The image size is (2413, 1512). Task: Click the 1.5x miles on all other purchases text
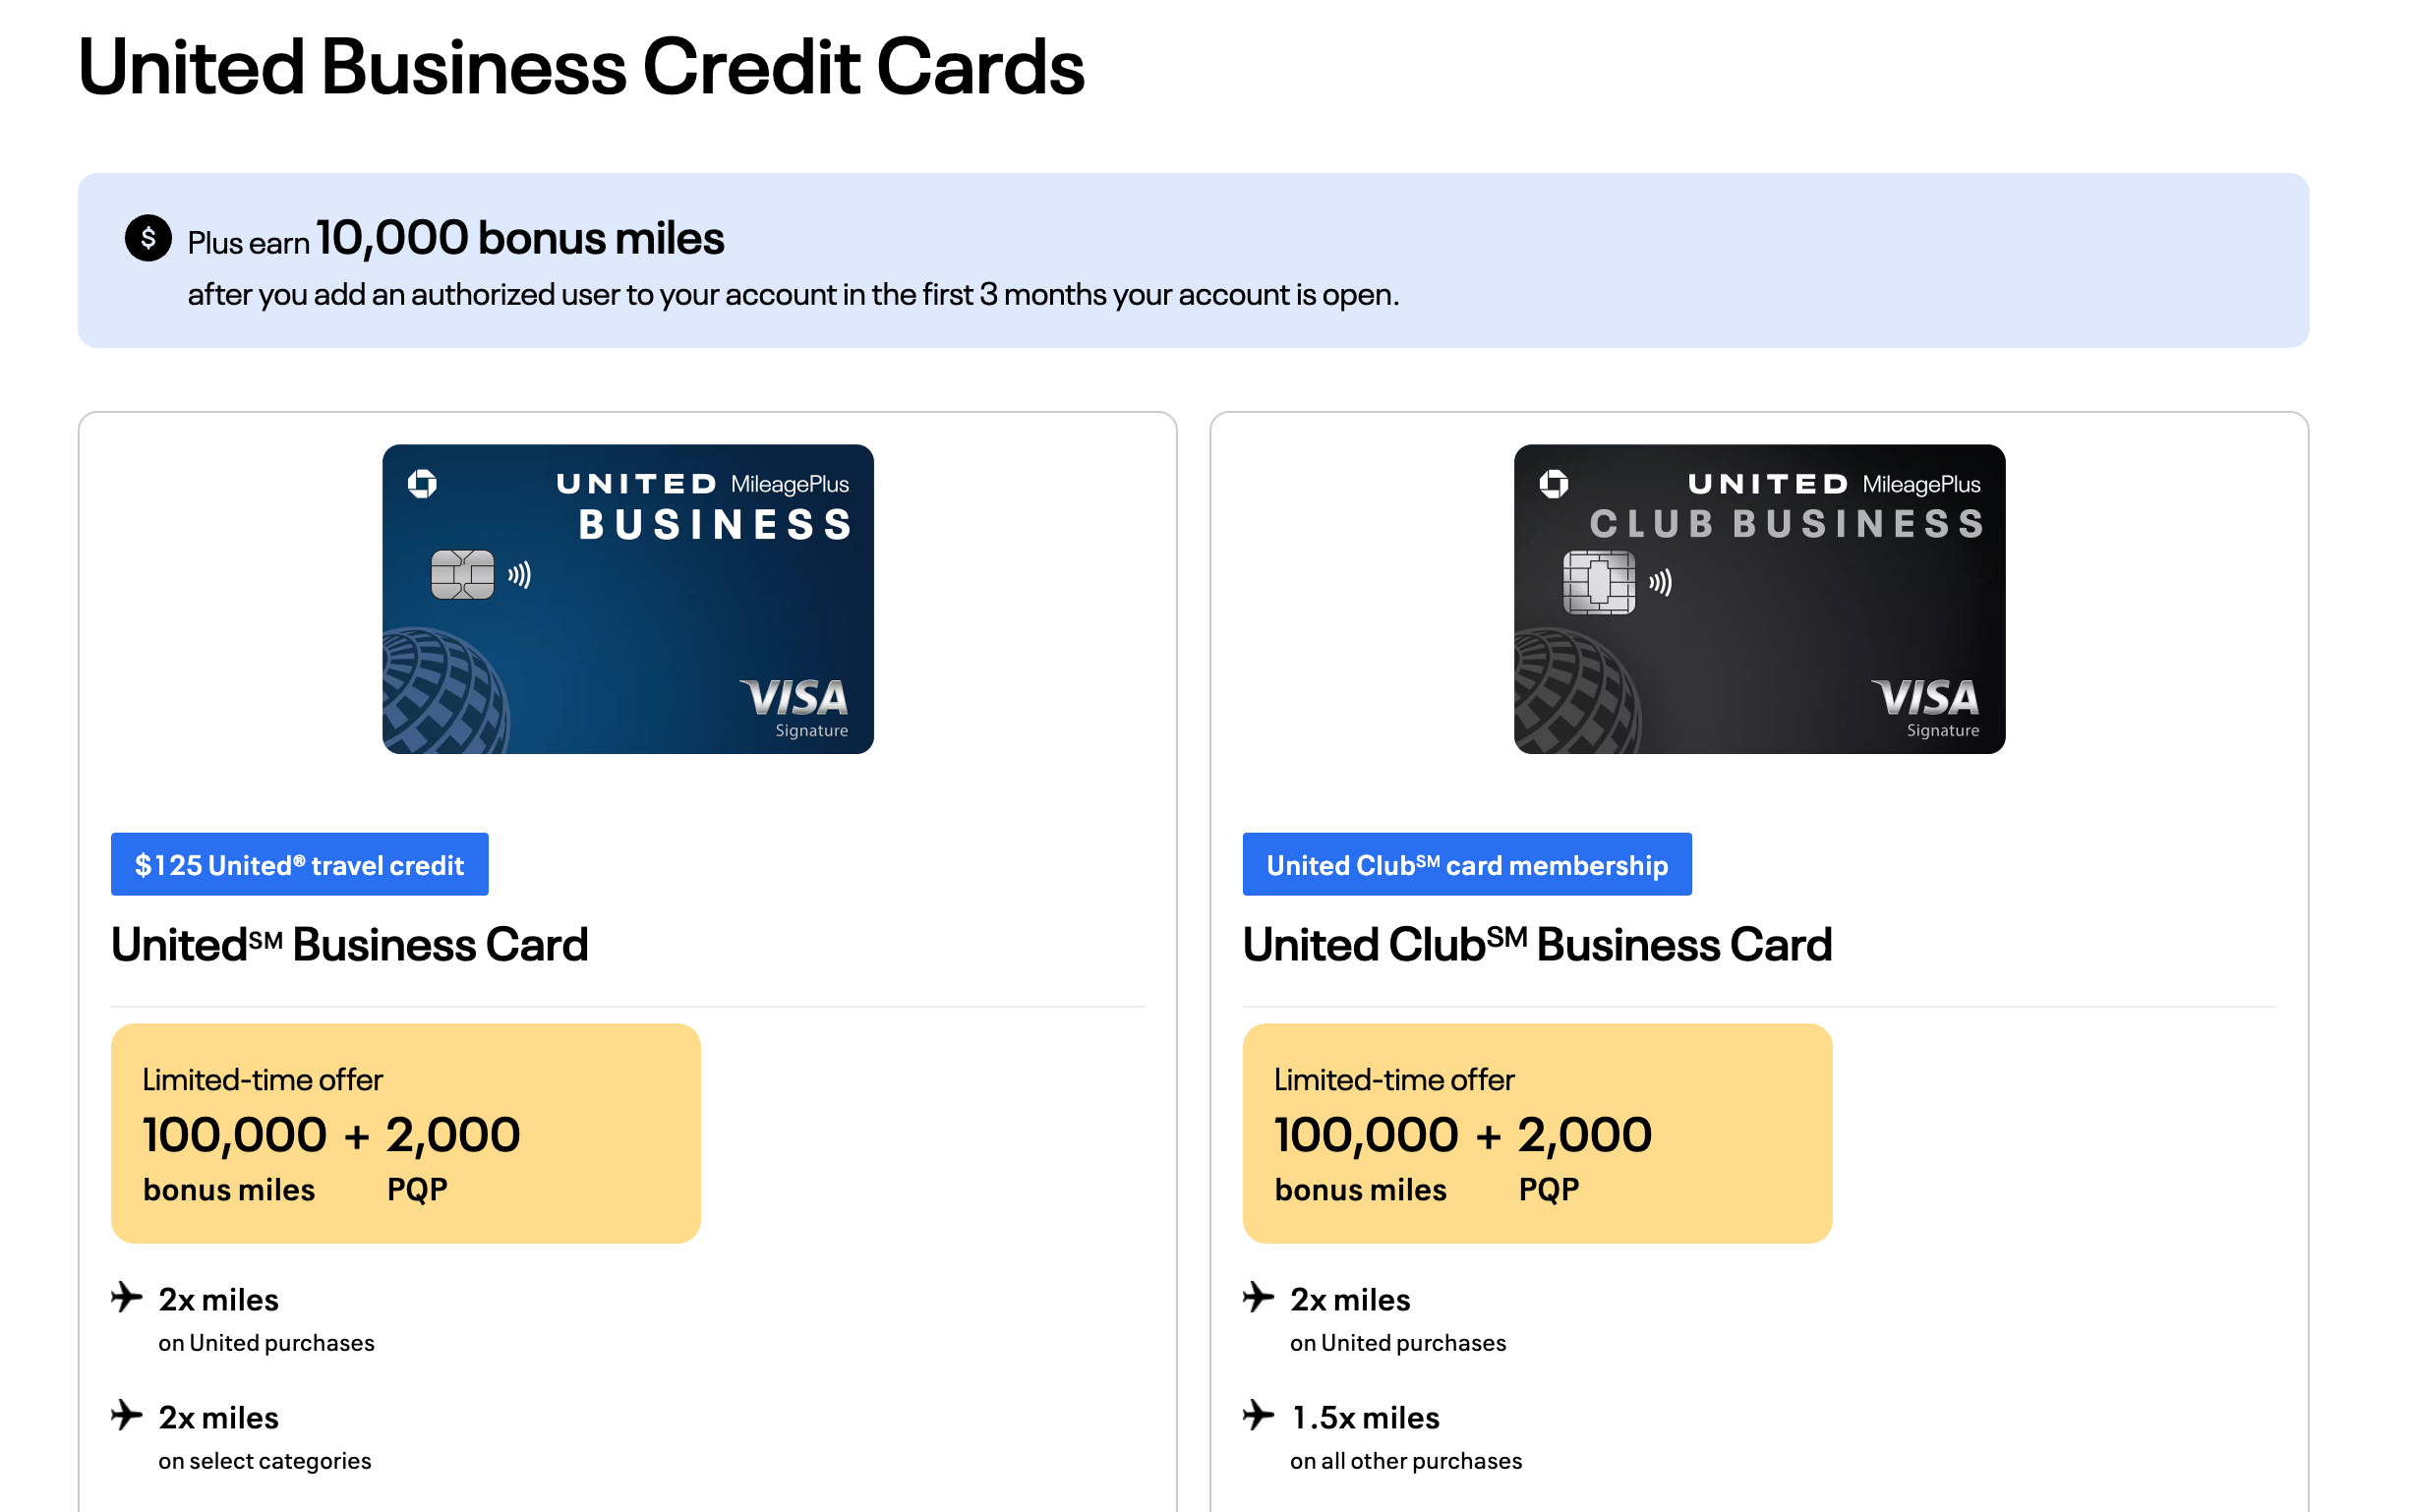(1406, 1437)
